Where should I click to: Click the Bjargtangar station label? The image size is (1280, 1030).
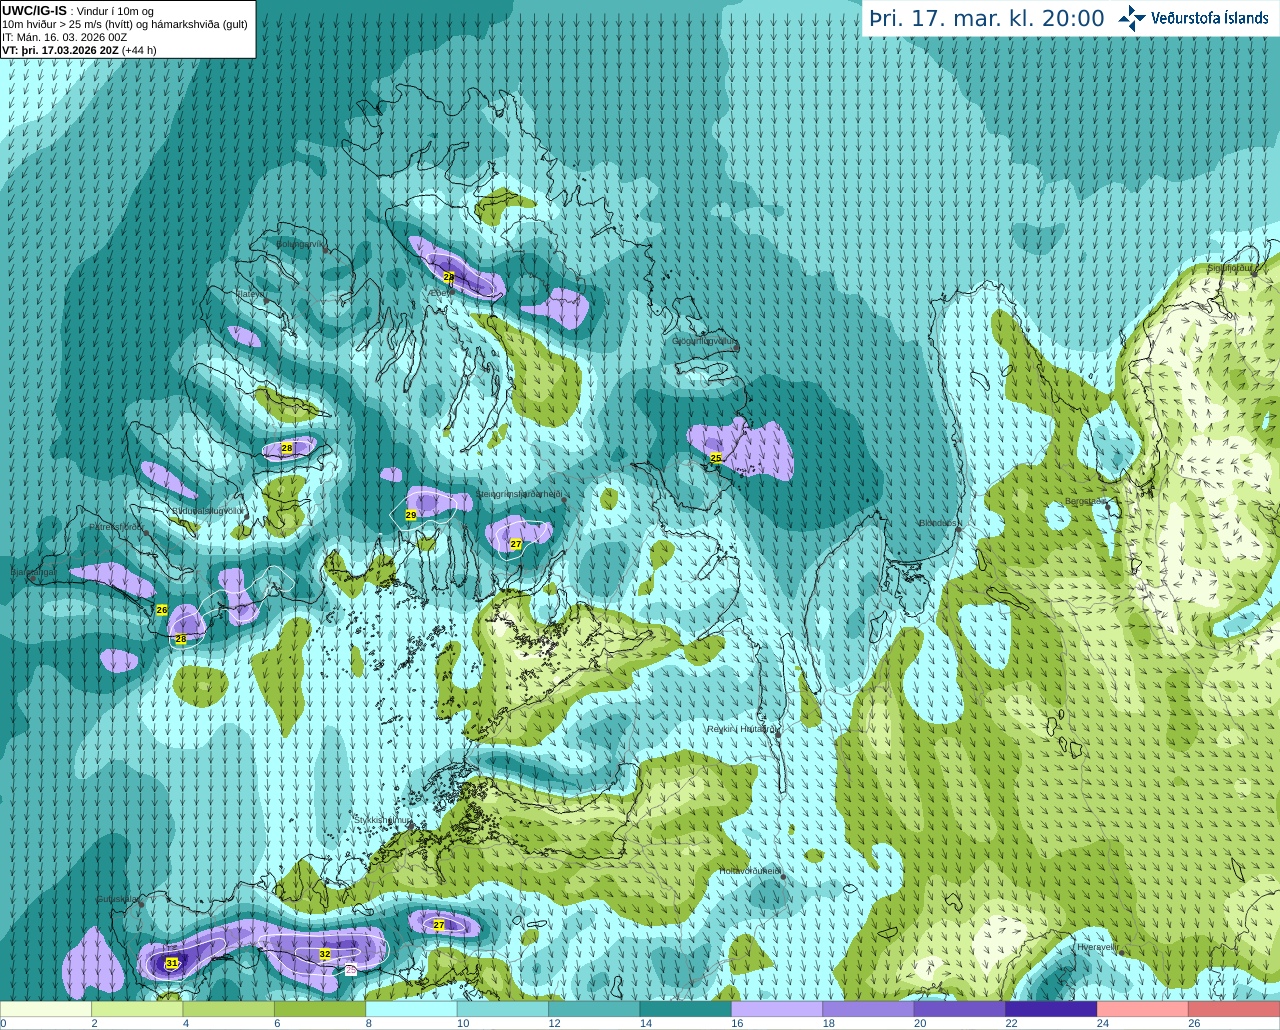(x=33, y=572)
